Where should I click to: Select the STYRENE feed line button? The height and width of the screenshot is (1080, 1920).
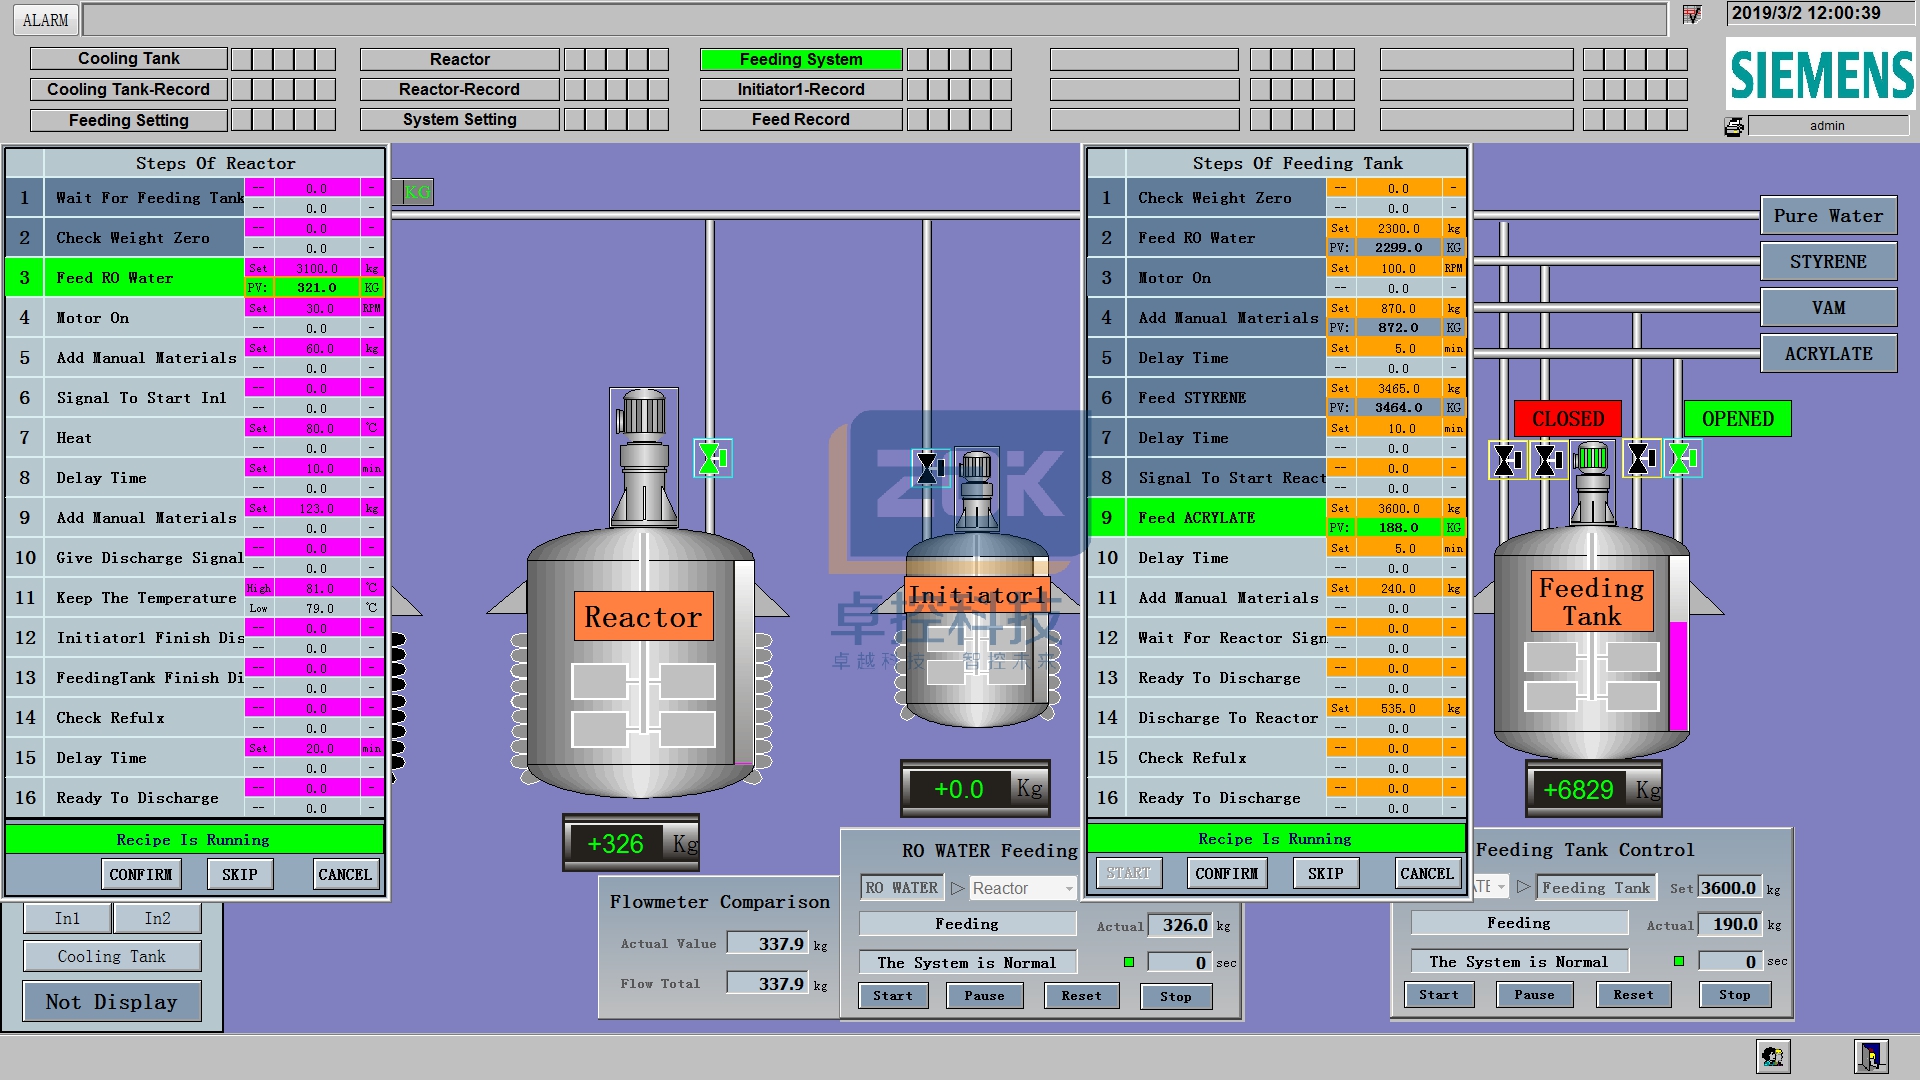(1828, 262)
